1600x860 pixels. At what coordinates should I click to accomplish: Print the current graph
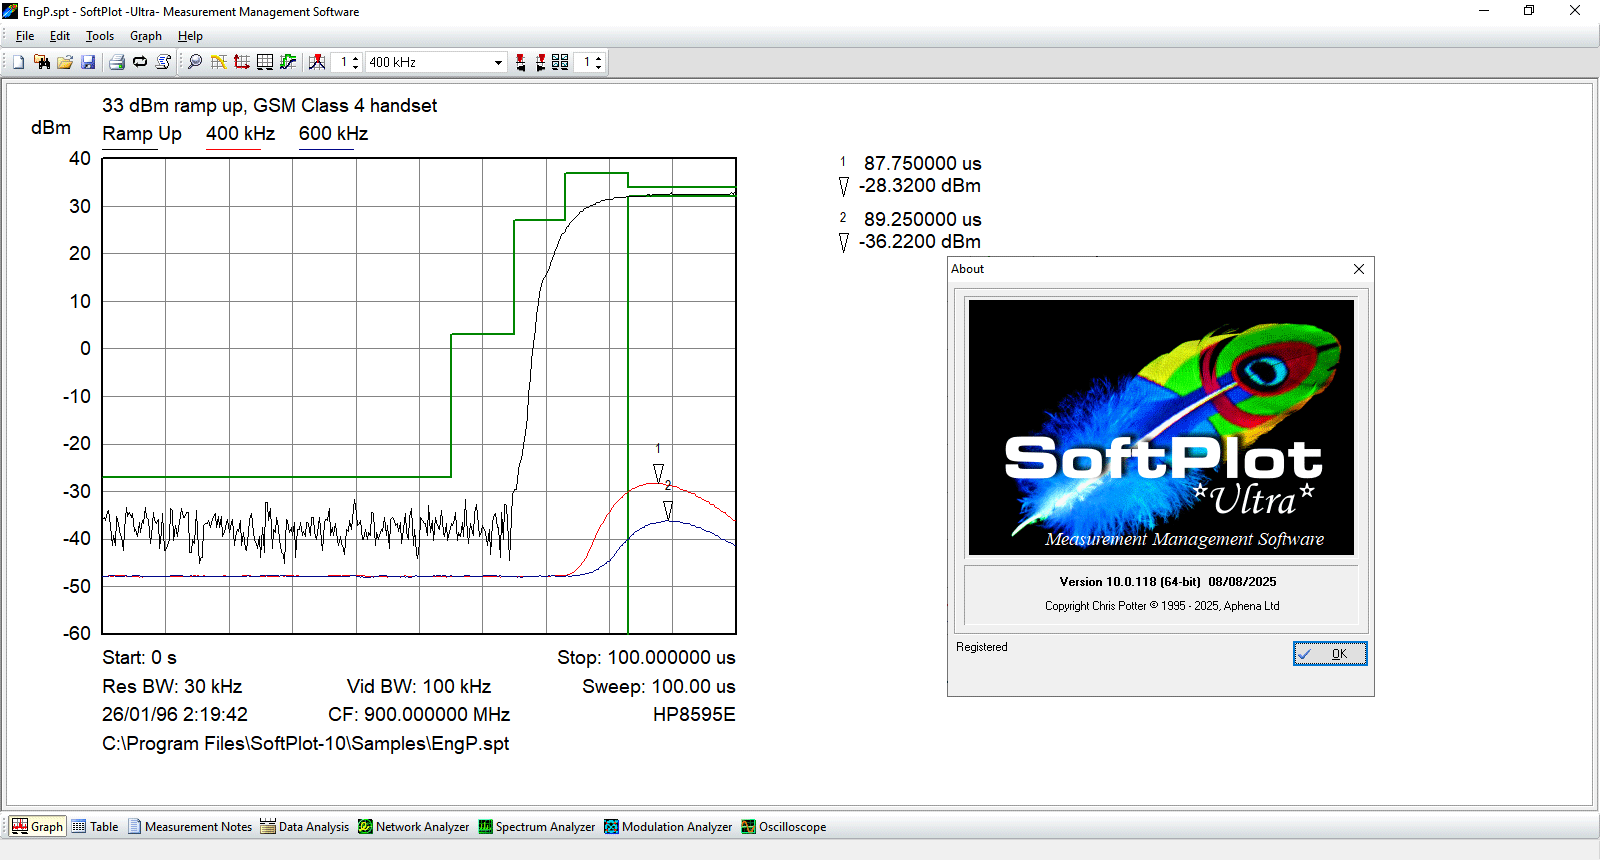pyautogui.click(x=117, y=62)
